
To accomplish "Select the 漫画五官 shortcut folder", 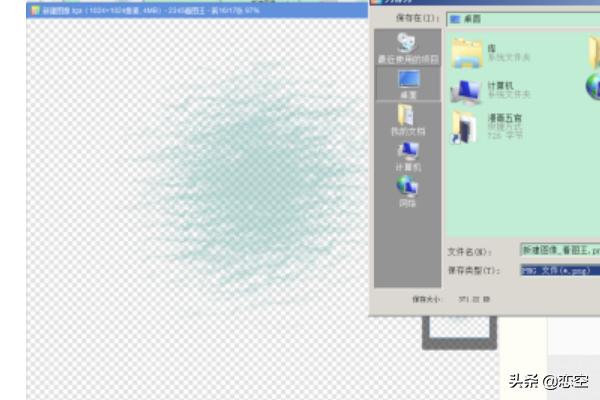I will pos(487,127).
